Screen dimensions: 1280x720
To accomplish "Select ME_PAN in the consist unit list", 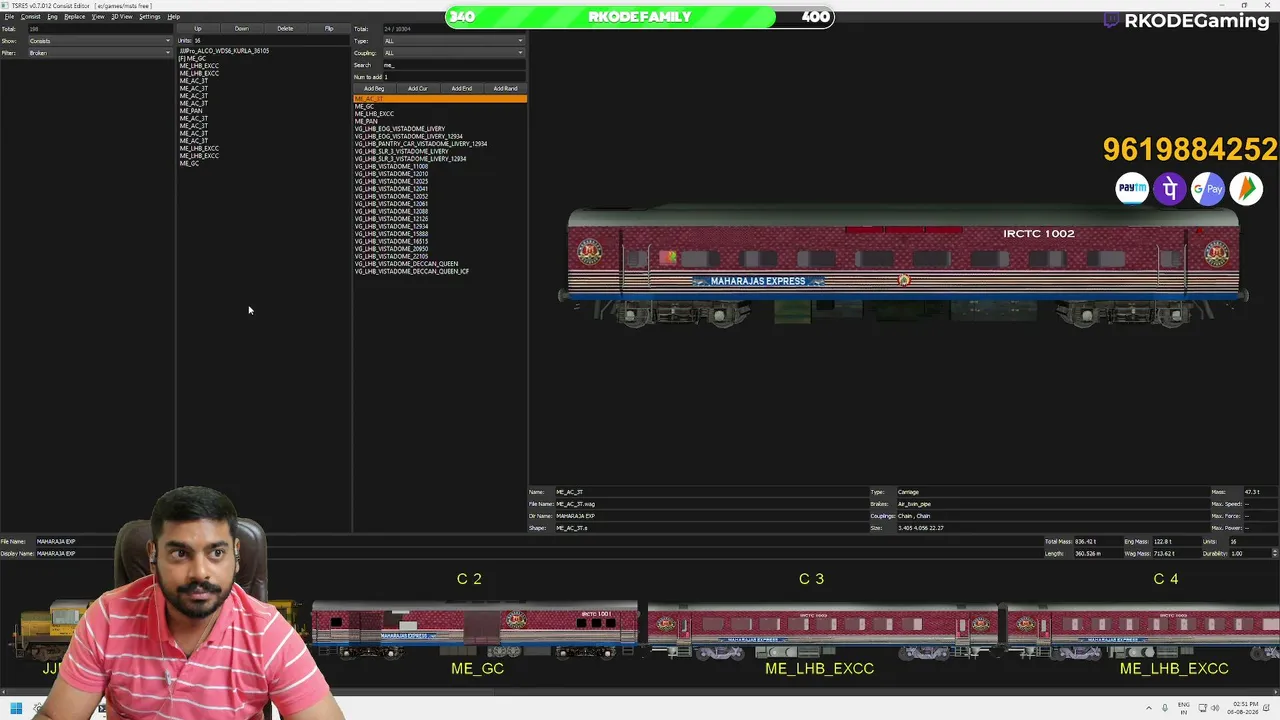I will tap(191, 111).
